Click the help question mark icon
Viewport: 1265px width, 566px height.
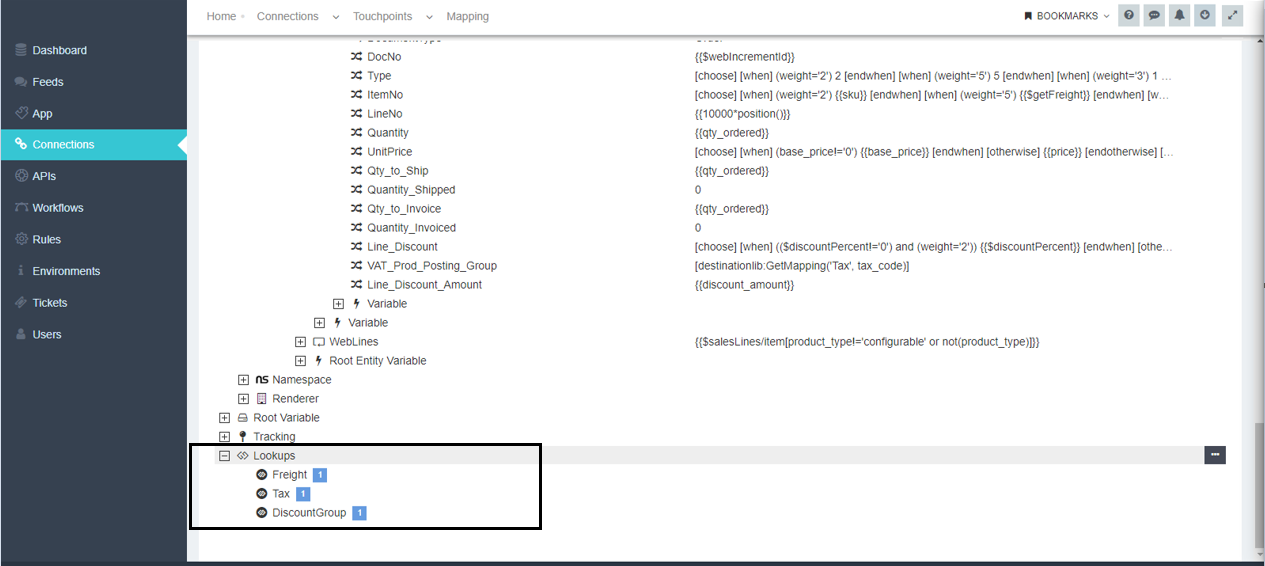tap(1129, 16)
